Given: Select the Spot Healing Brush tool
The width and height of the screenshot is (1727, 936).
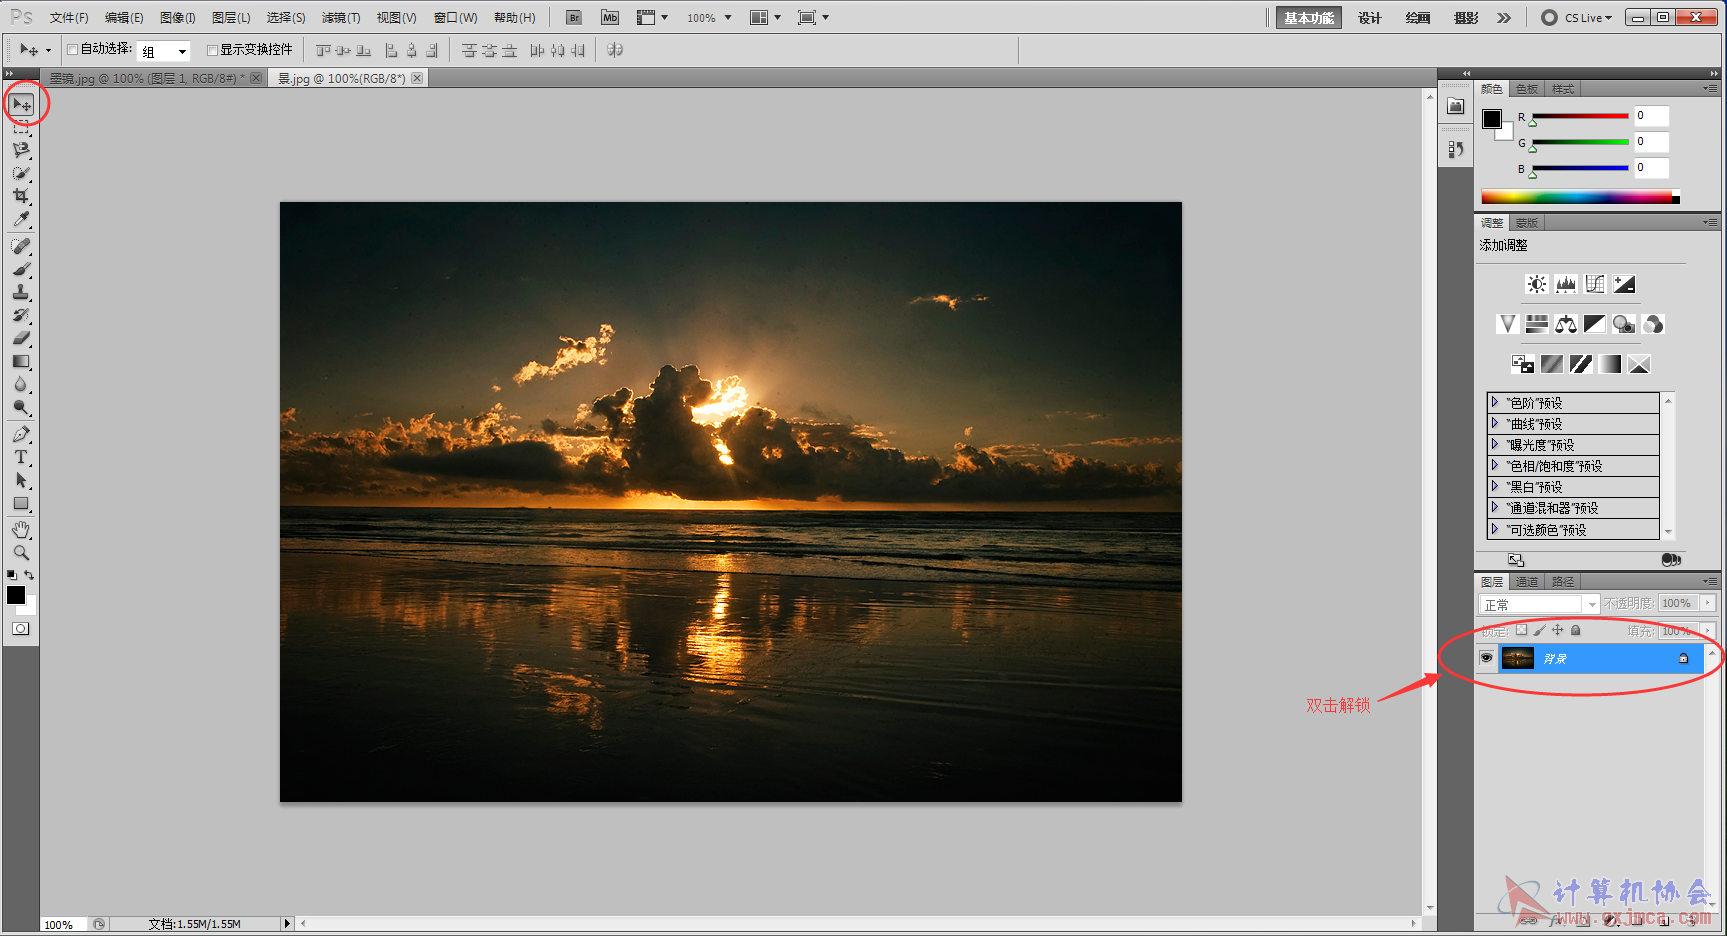Looking at the screenshot, I should pyautogui.click(x=21, y=246).
